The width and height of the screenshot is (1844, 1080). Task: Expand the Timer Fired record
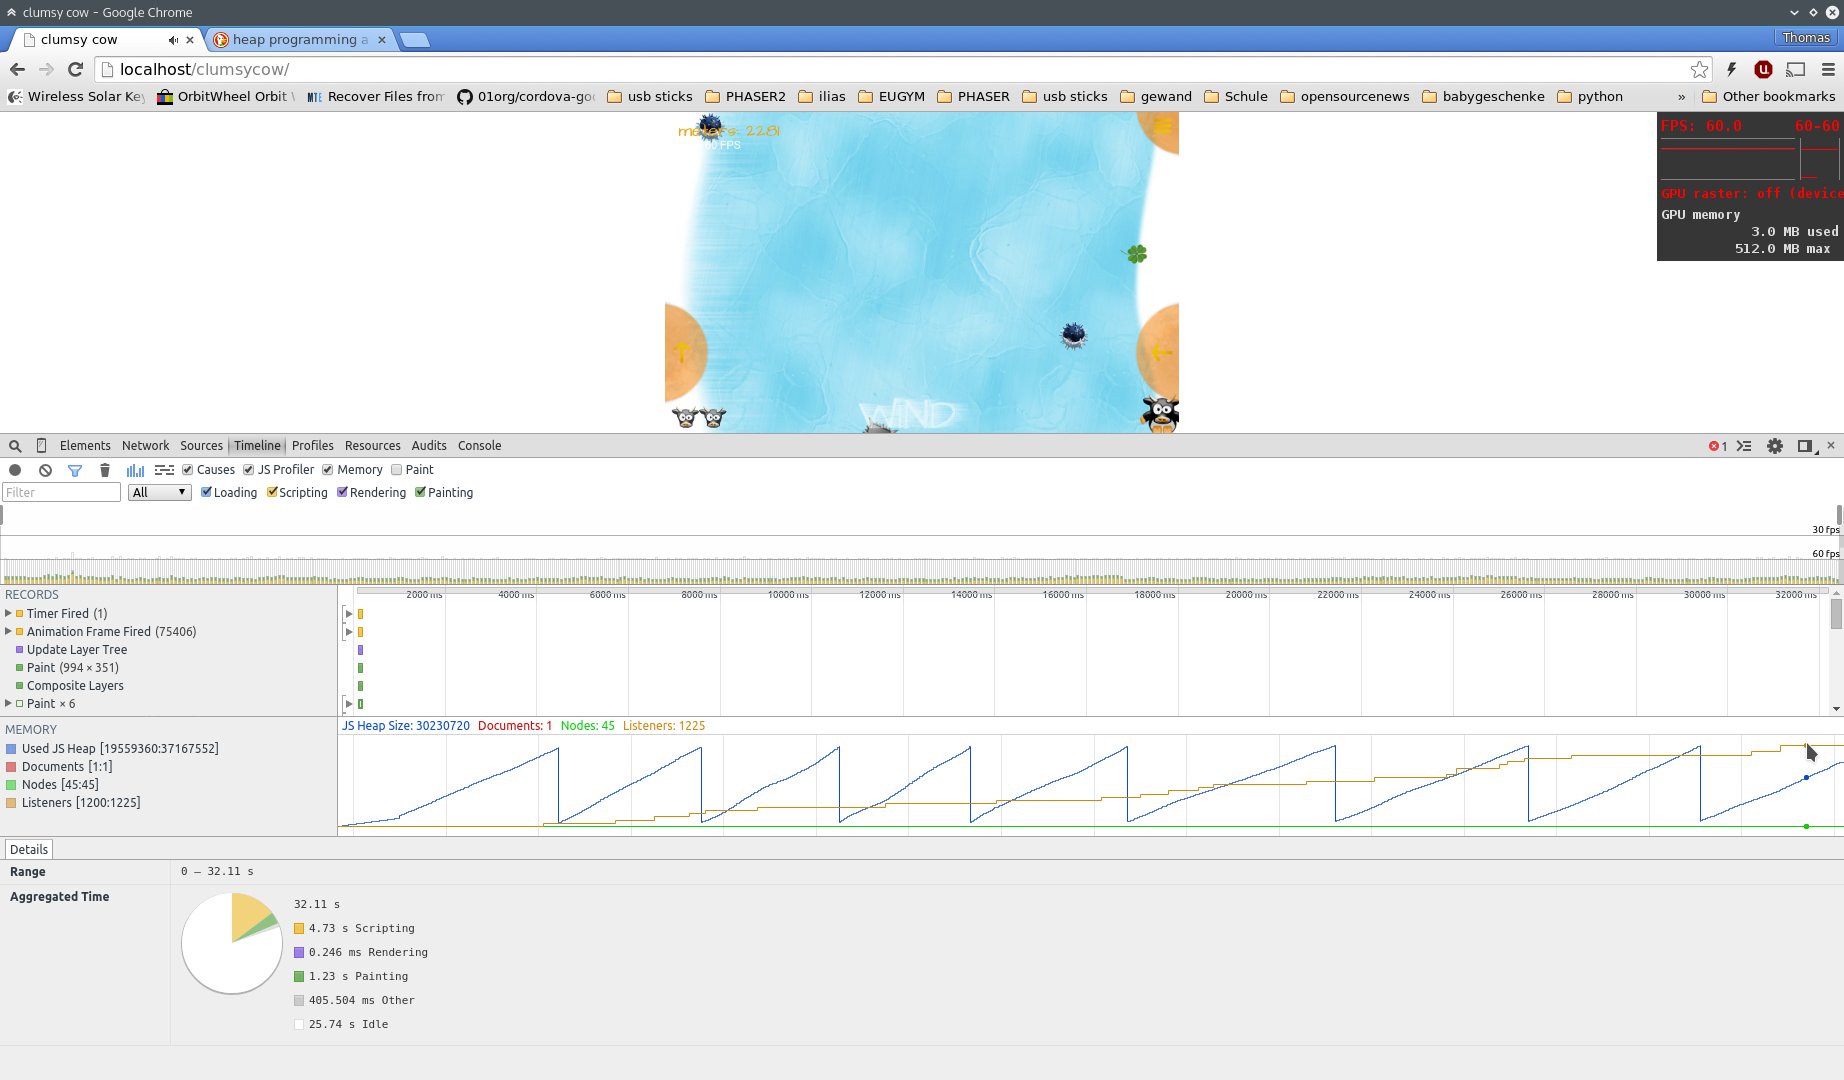[x=8, y=614]
